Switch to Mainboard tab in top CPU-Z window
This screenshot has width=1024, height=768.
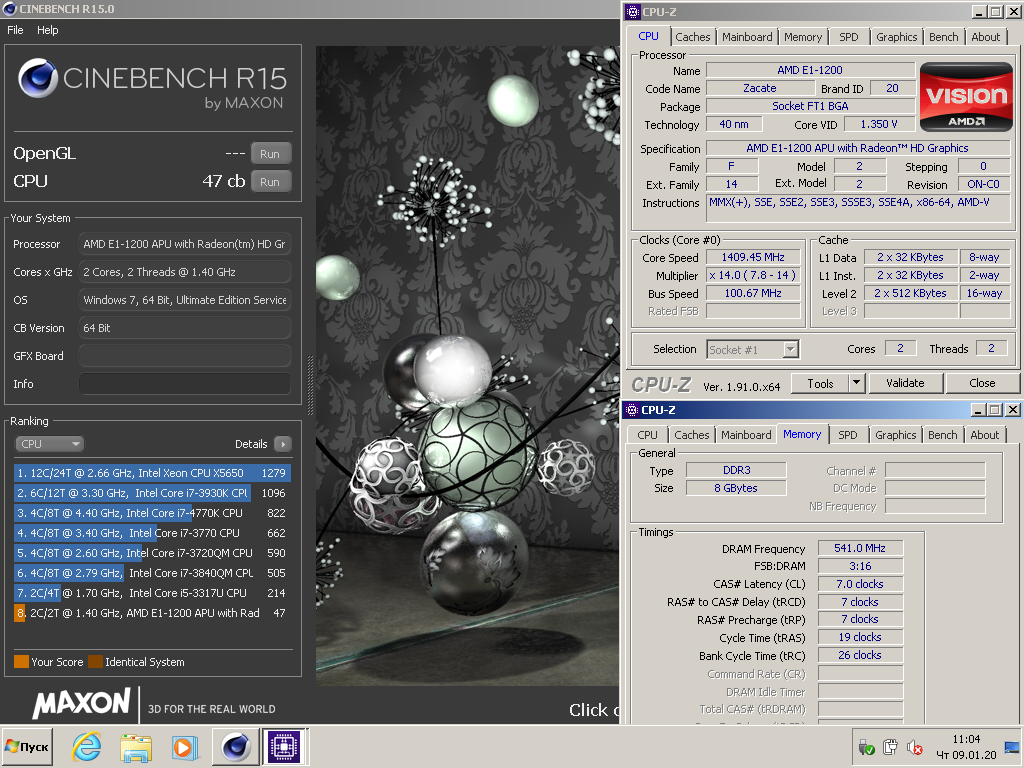[747, 37]
